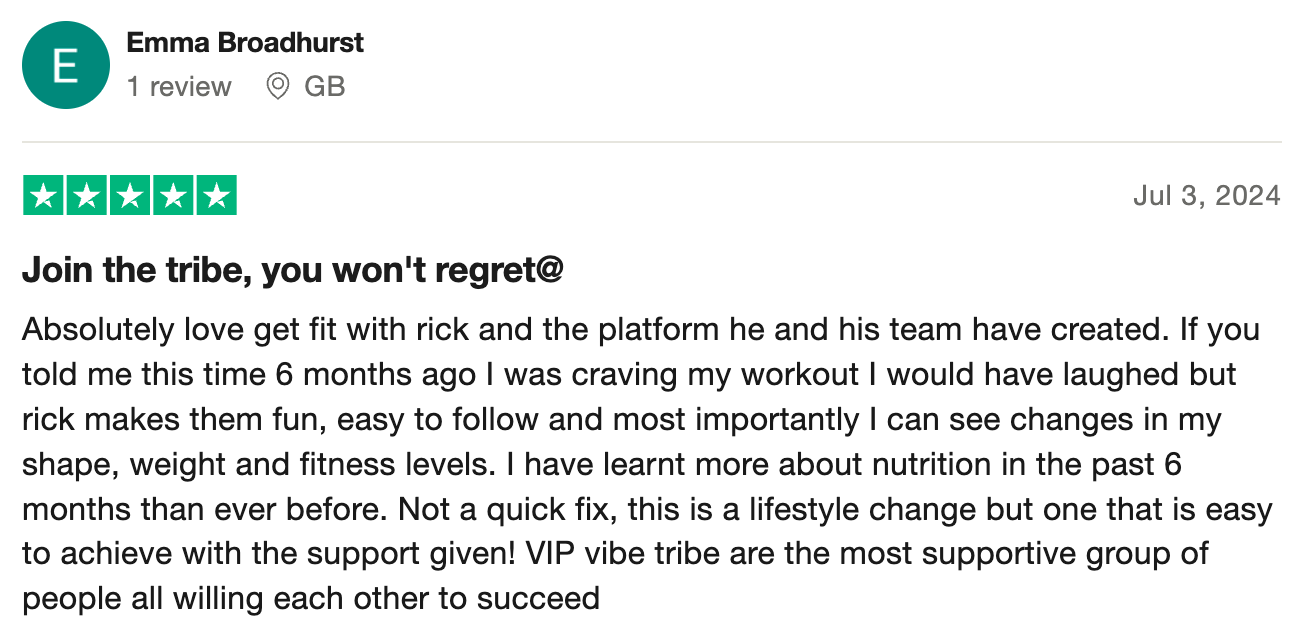Click the "1 review" count text
Screen dimensions: 1300x640
coord(179,87)
